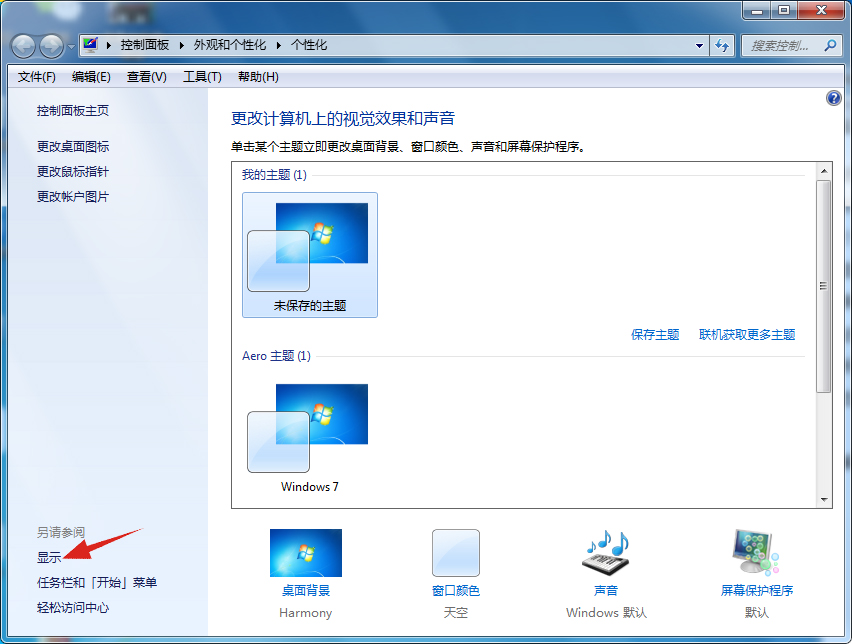
Task: Open the 桌面背景 text link
Action: coord(306,591)
